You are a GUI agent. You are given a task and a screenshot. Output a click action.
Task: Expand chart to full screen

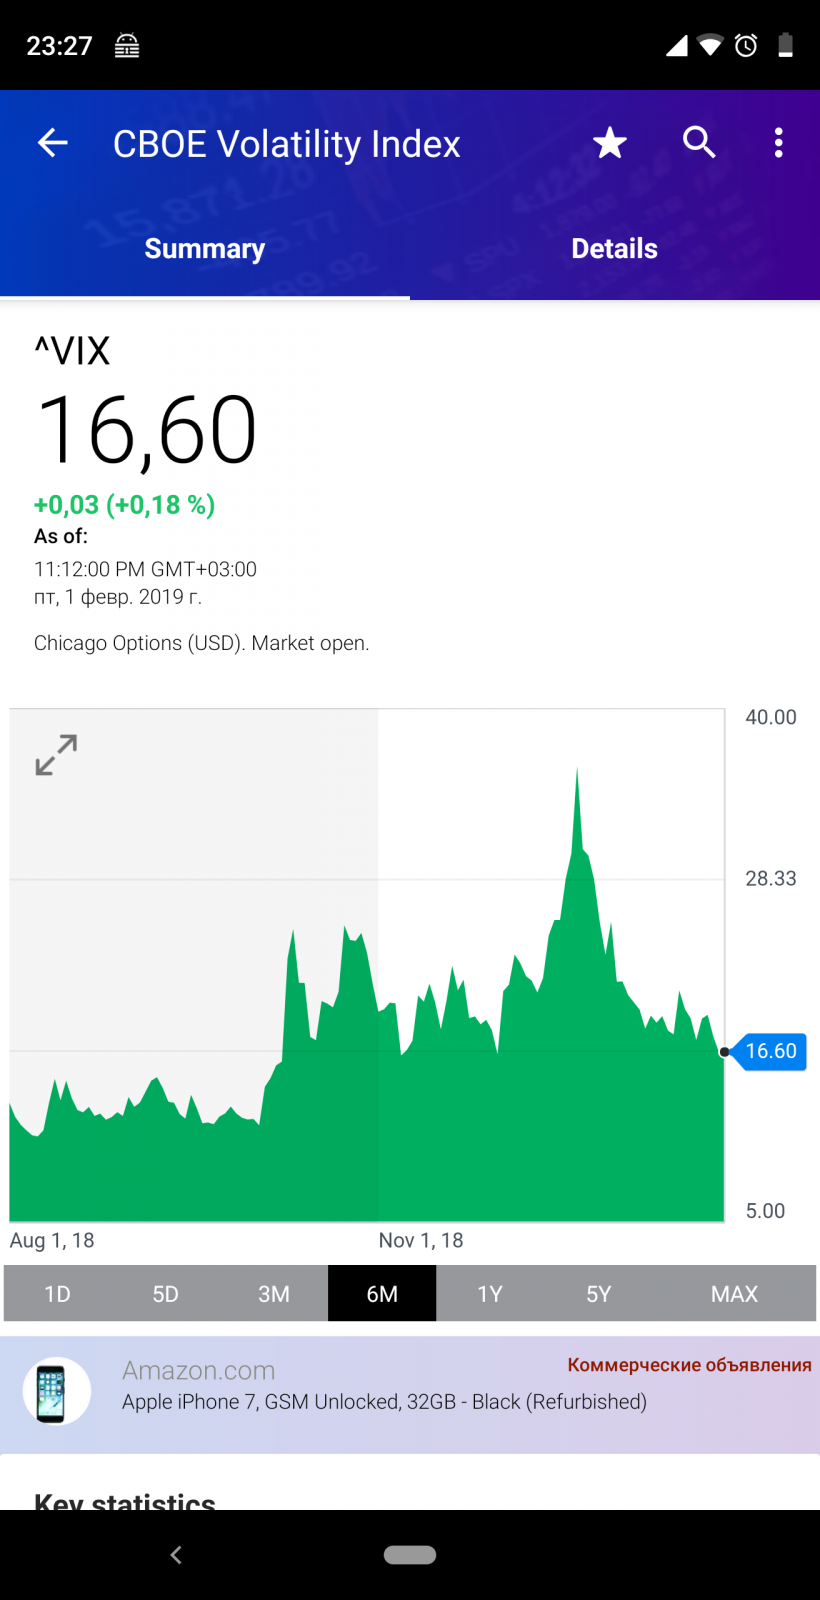click(x=56, y=755)
